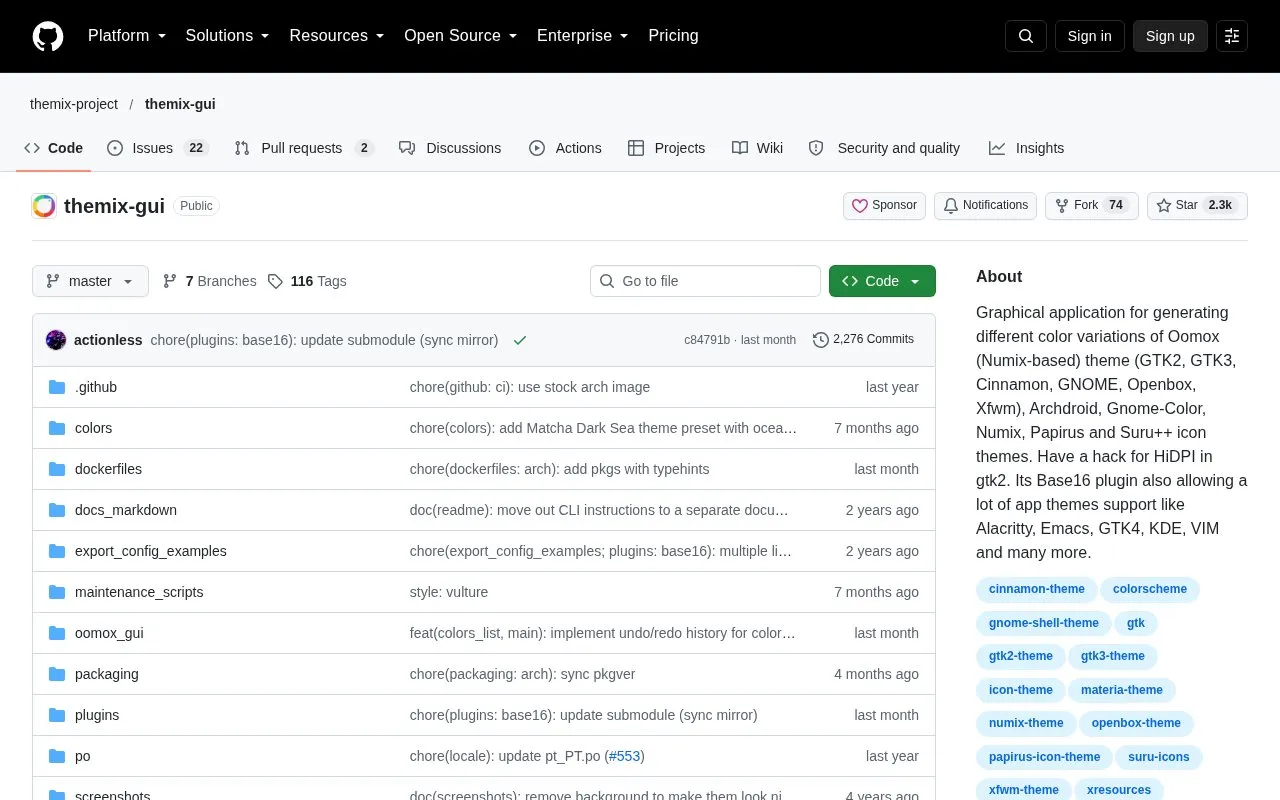1280x800 pixels.
Task: Open the Wiki tab
Action: pyautogui.click(x=757, y=148)
